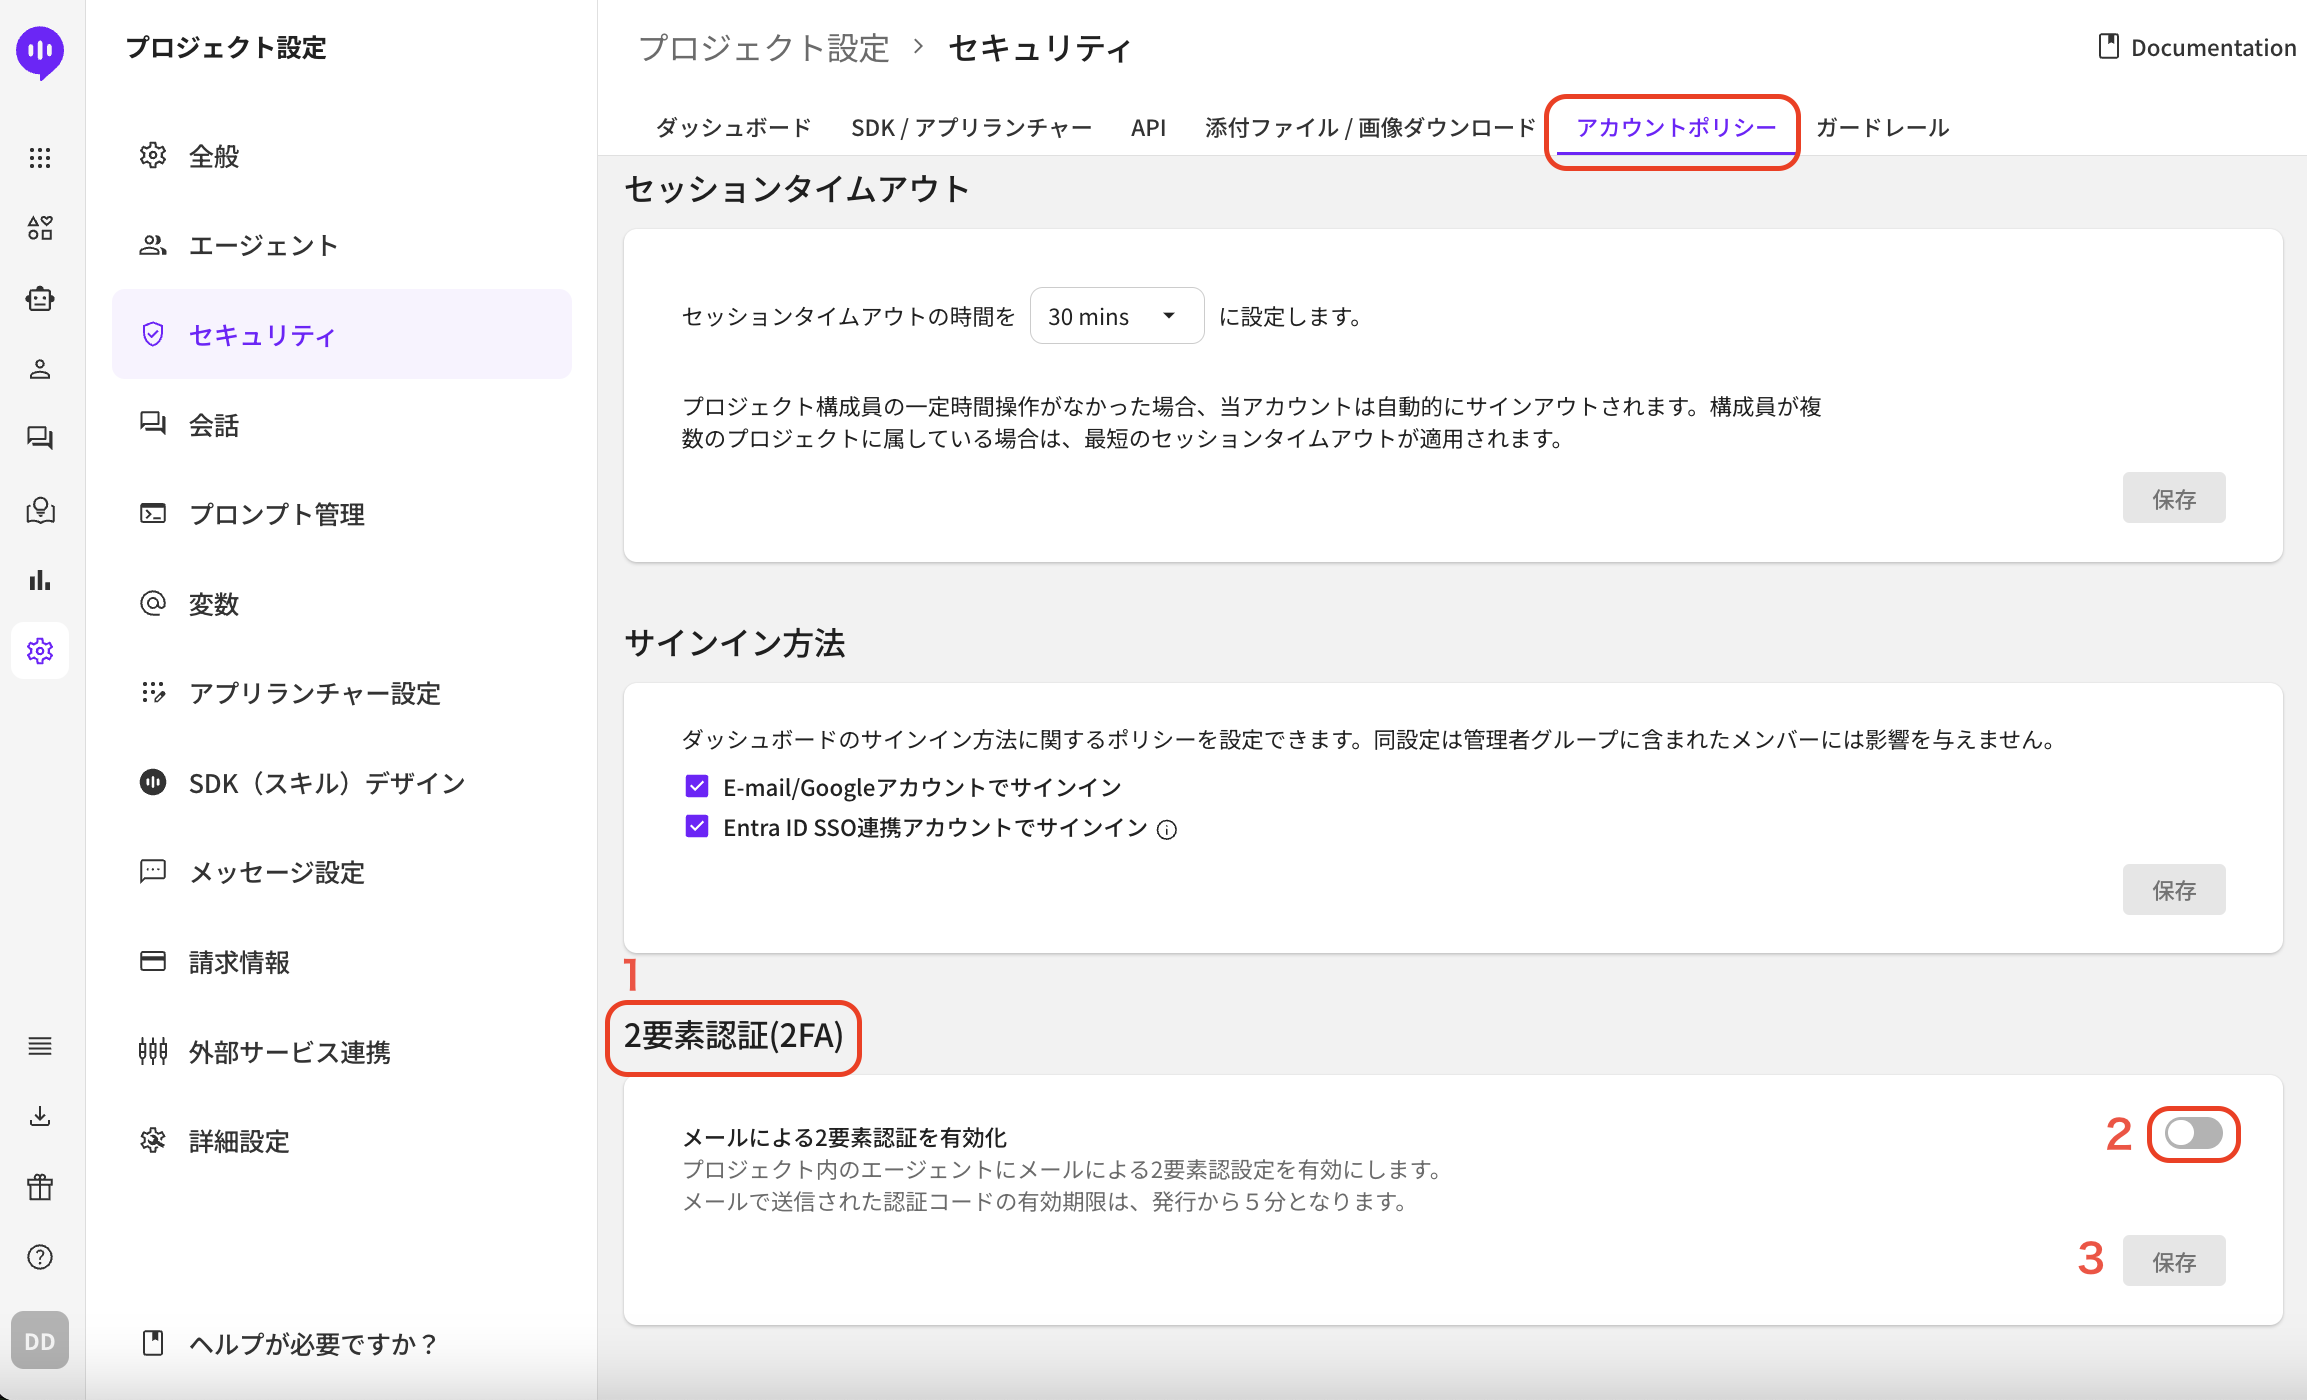Click the purple logo at top left

(x=40, y=50)
